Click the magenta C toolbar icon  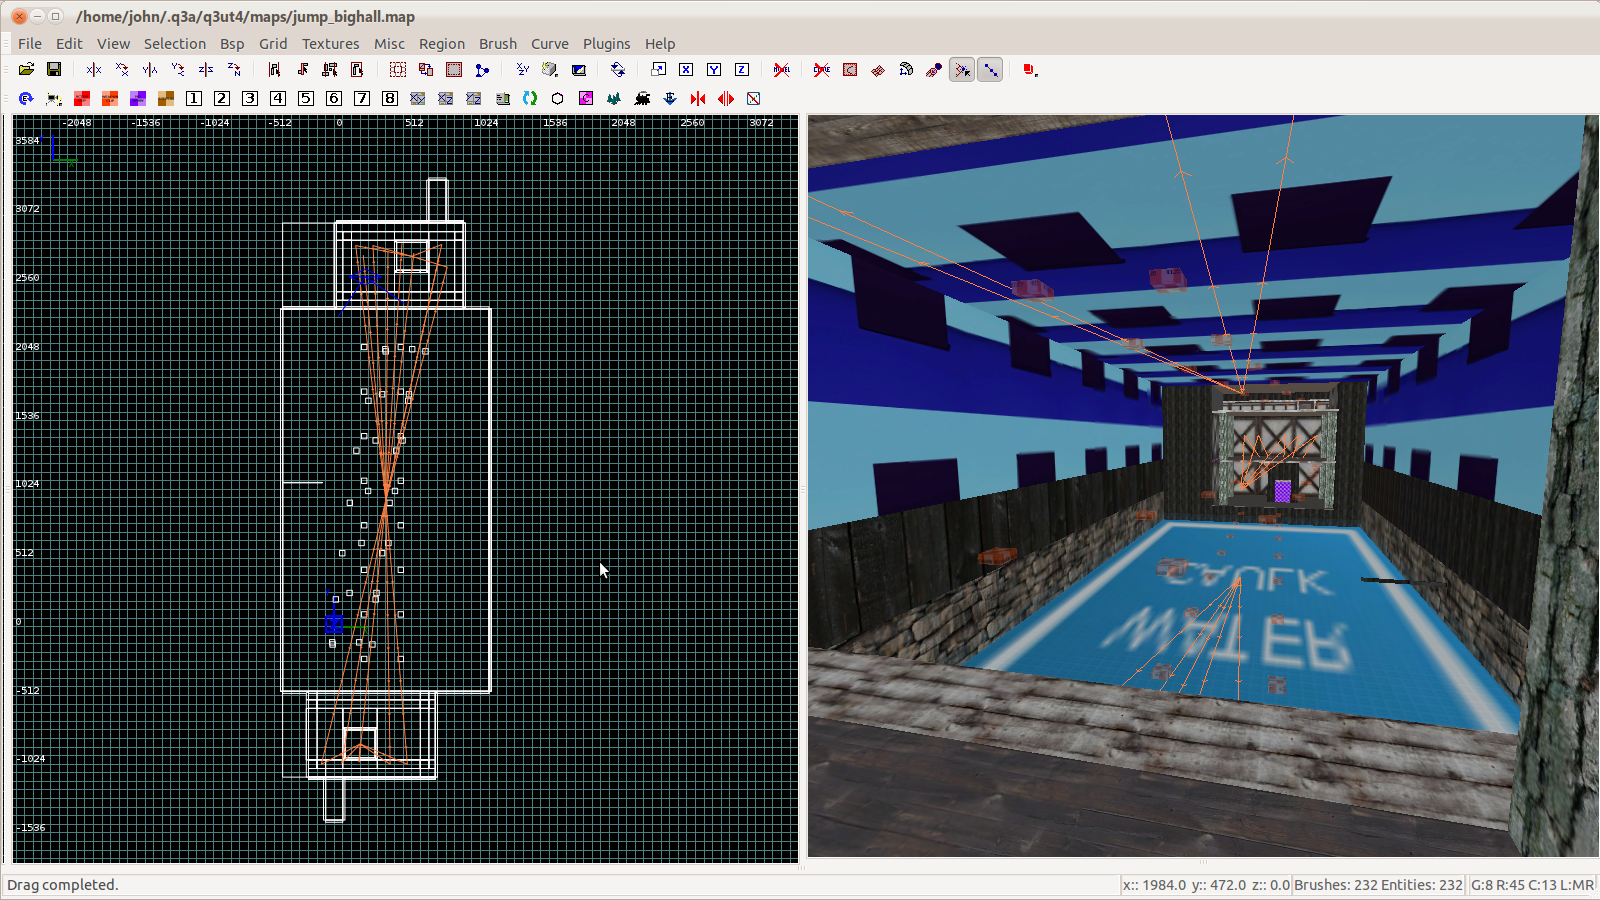tap(586, 99)
